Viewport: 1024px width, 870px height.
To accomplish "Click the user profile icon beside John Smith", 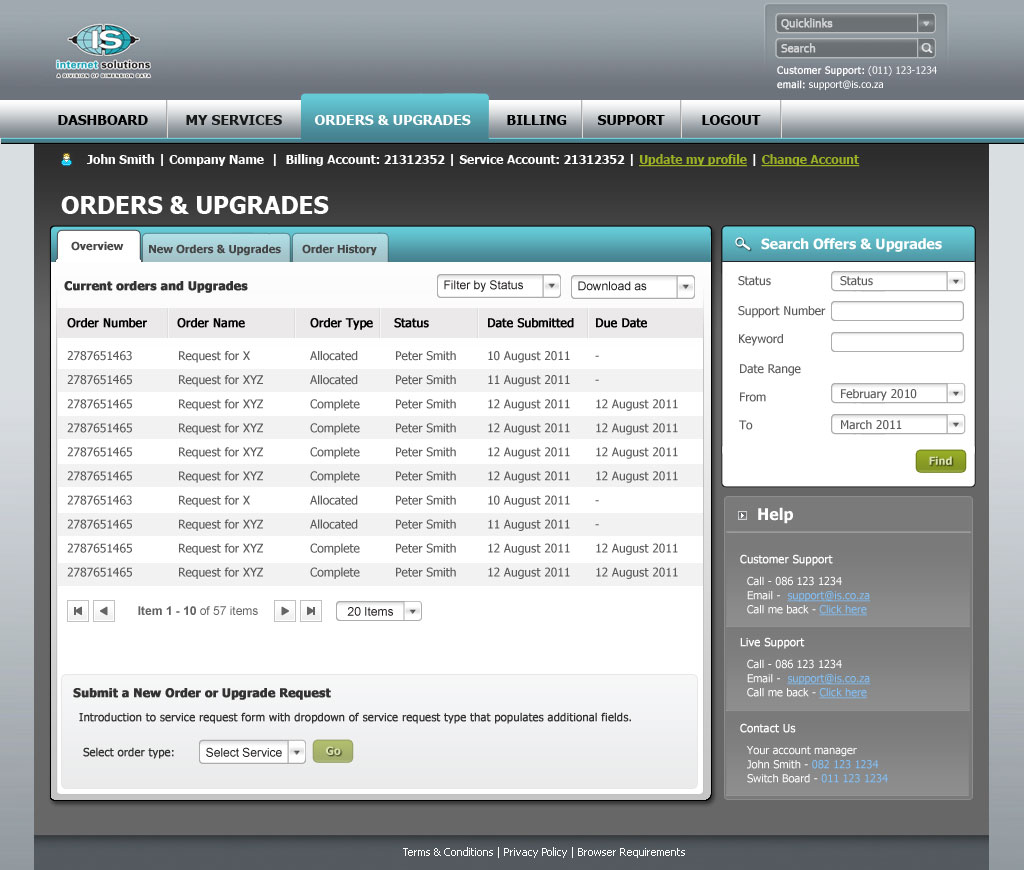I will pos(67,160).
